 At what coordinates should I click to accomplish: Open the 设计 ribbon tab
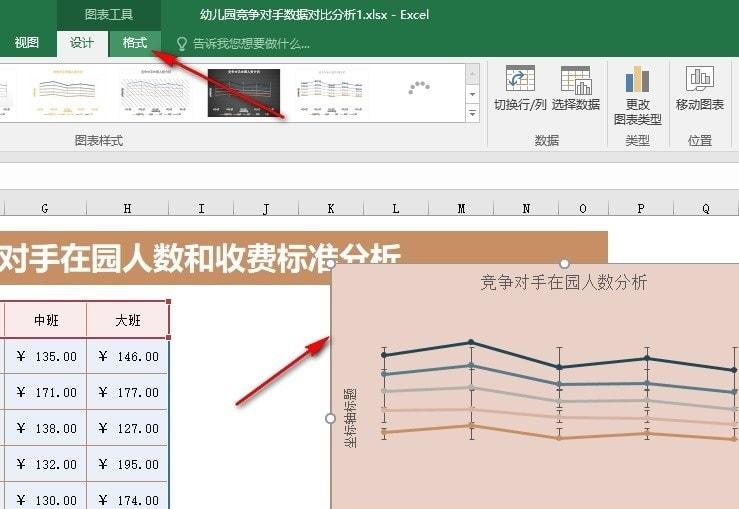(82, 43)
